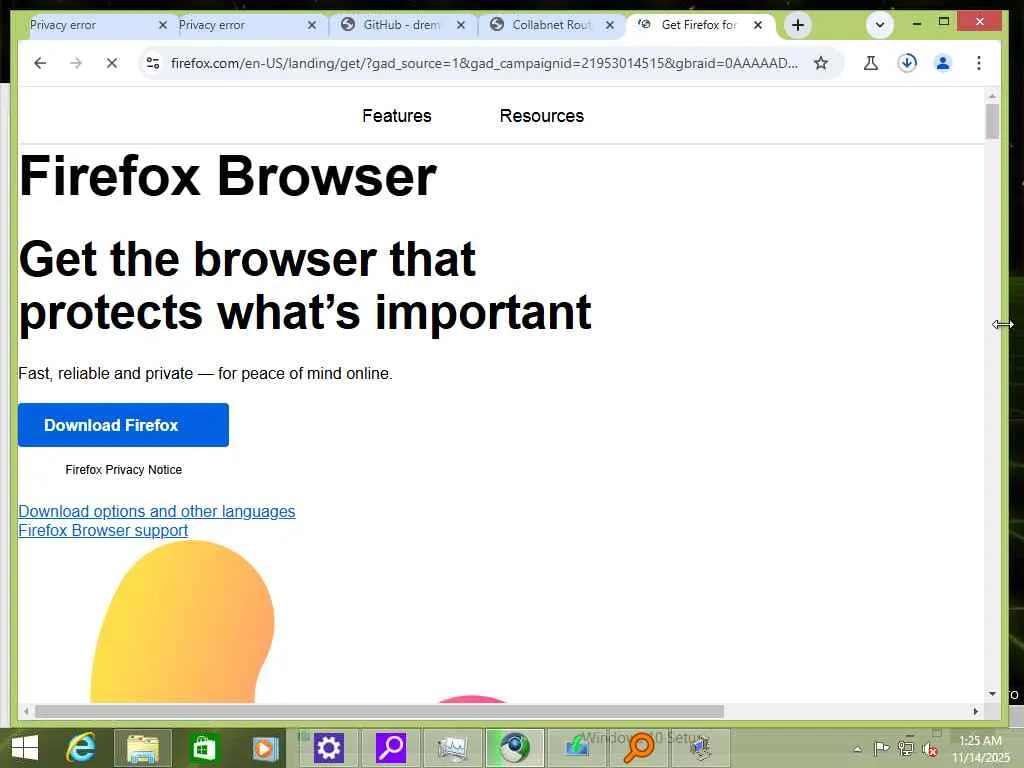The height and width of the screenshot is (768, 1024).
Task: Open the Chrome Labs flask icon
Action: [x=871, y=63]
